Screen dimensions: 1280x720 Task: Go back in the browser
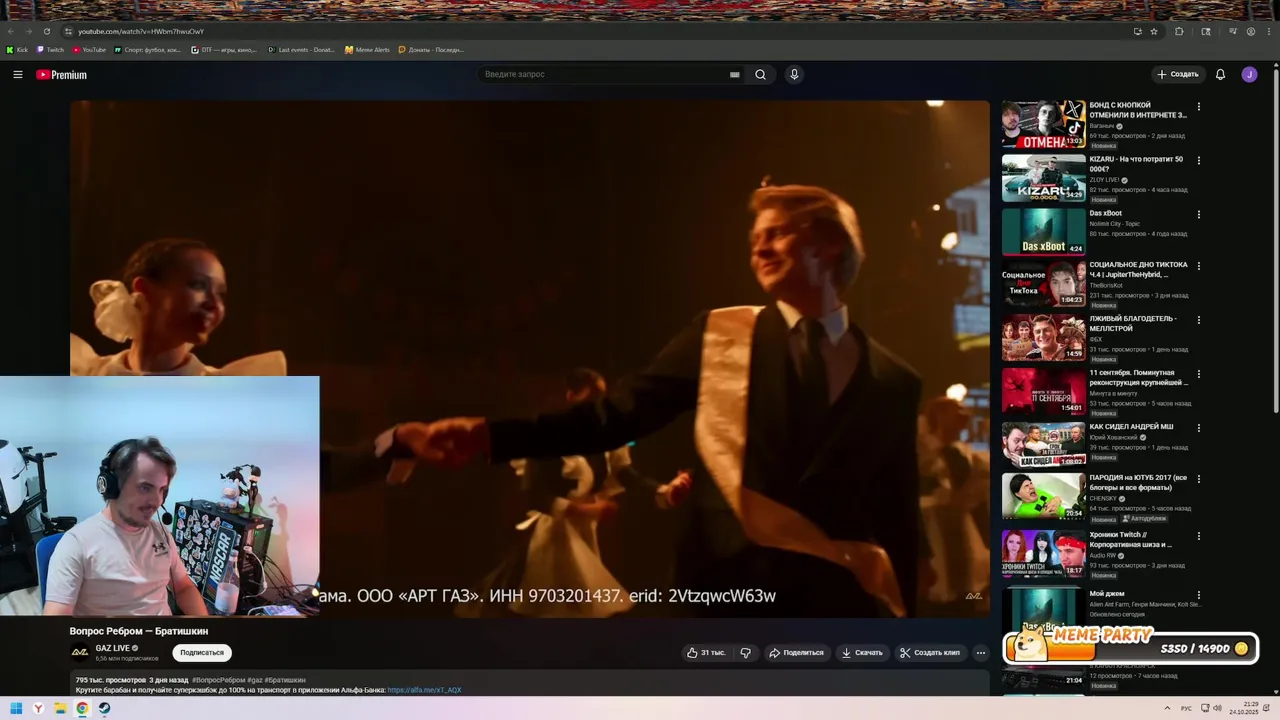11,31
